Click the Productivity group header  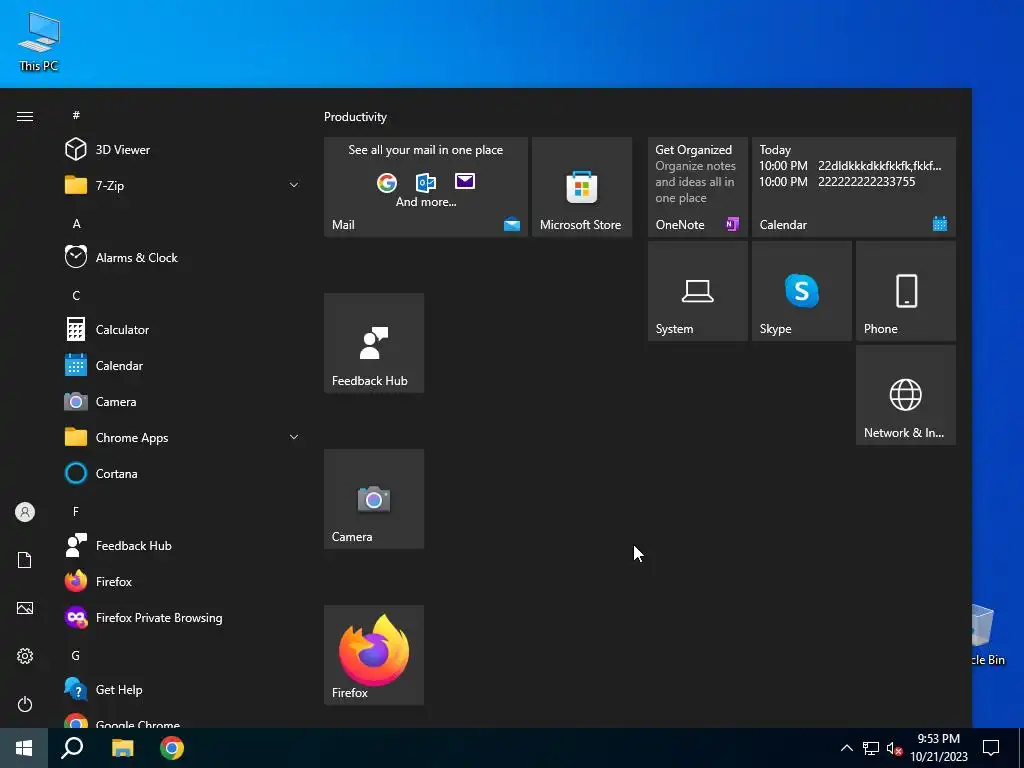click(x=355, y=117)
